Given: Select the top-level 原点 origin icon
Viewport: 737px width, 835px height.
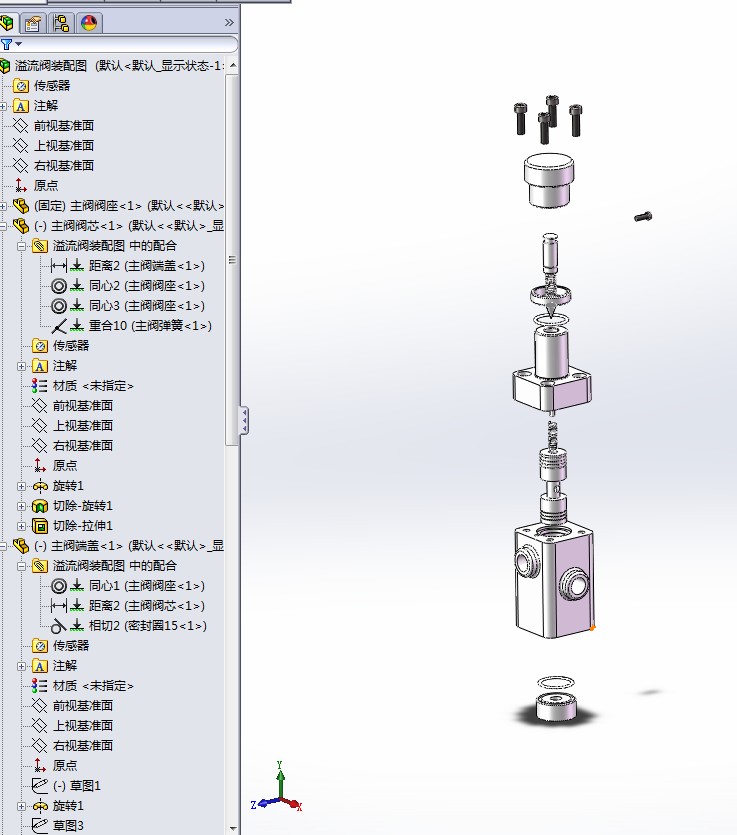Looking at the screenshot, I should coord(20,185).
